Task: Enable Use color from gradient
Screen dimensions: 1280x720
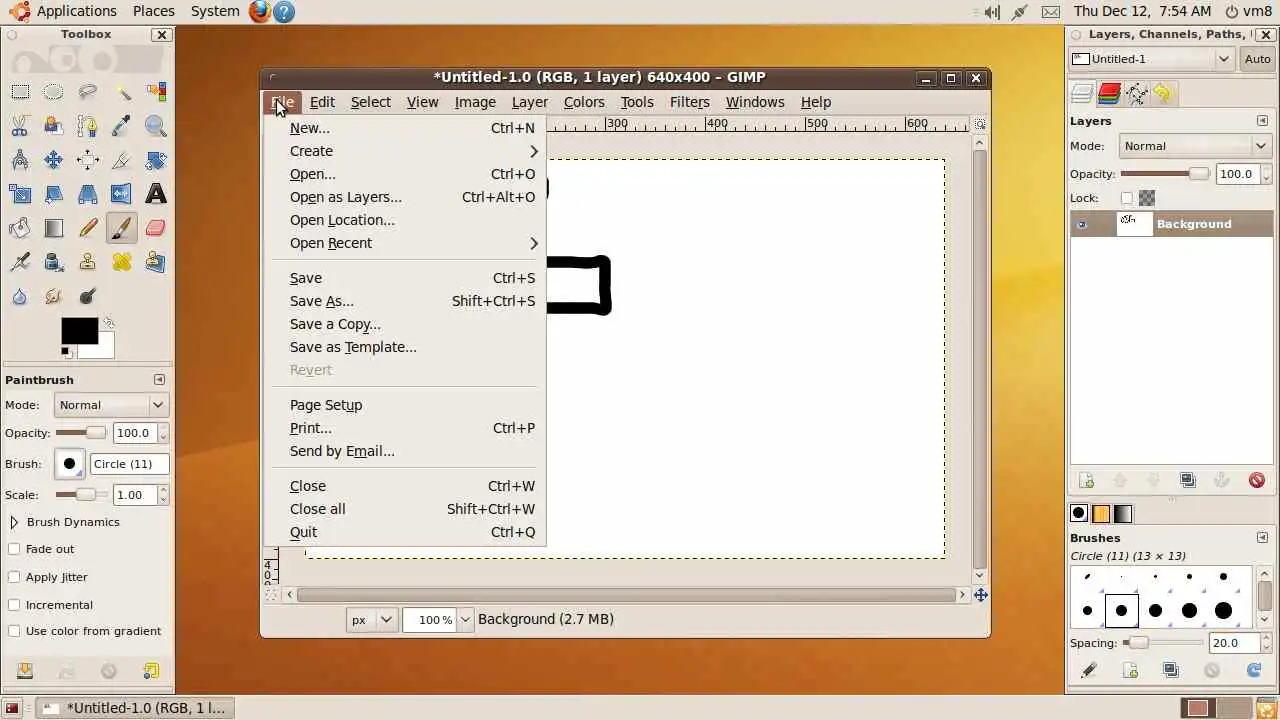Action: click(x=14, y=631)
